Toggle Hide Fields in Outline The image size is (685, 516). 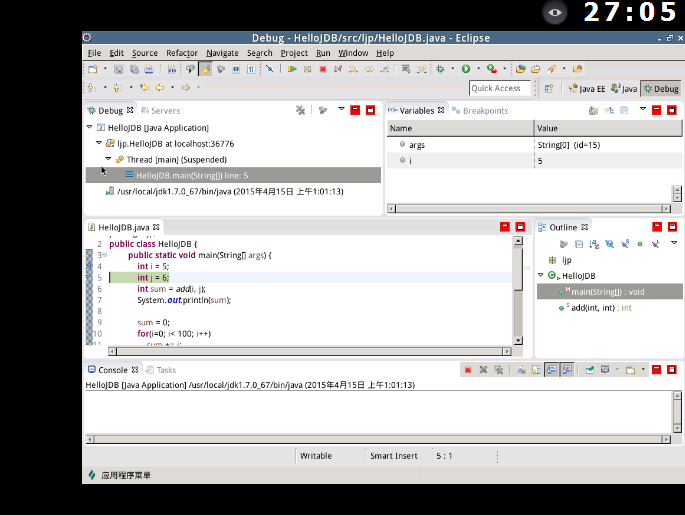pos(609,244)
